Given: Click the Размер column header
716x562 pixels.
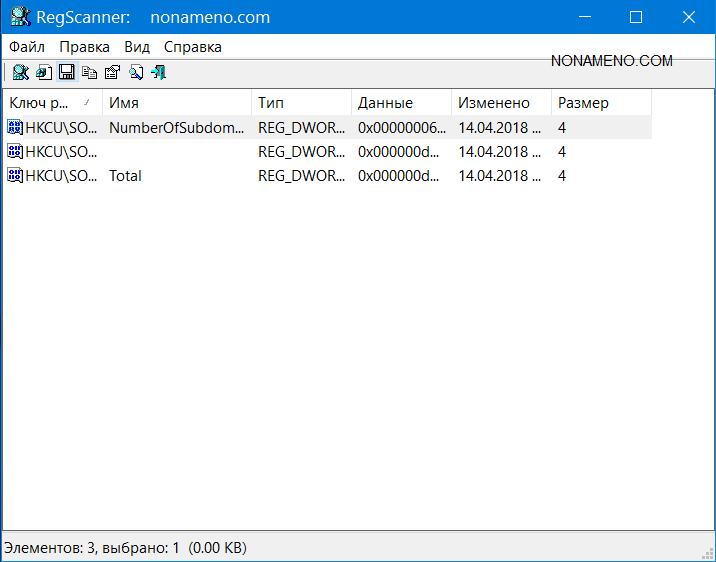Looking at the screenshot, I should pyautogui.click(x=600, y=103).
